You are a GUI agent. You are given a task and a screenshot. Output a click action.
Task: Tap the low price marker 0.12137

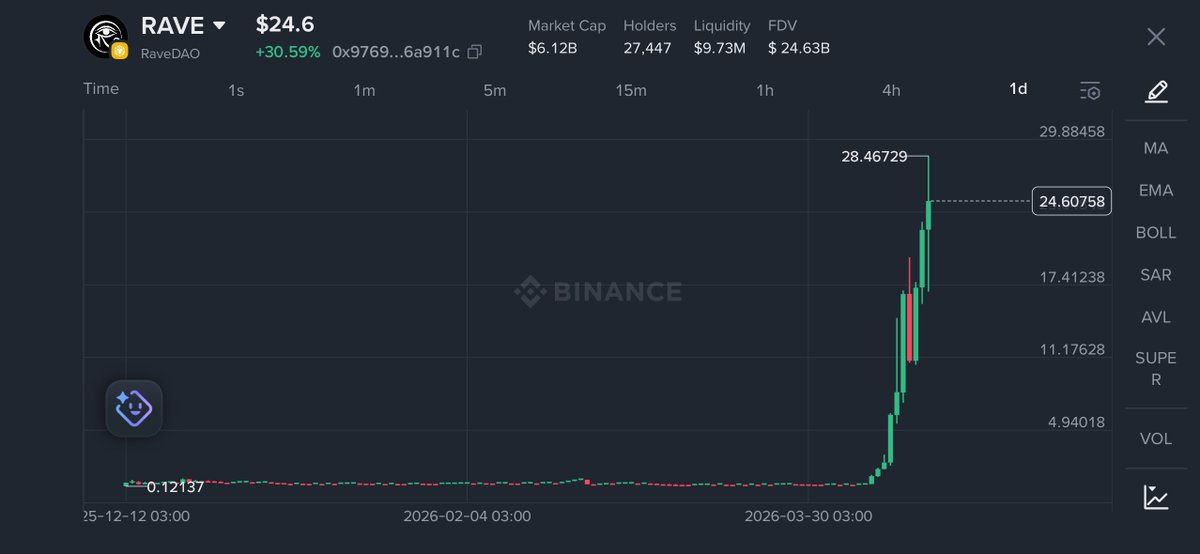tap(175, 487)
